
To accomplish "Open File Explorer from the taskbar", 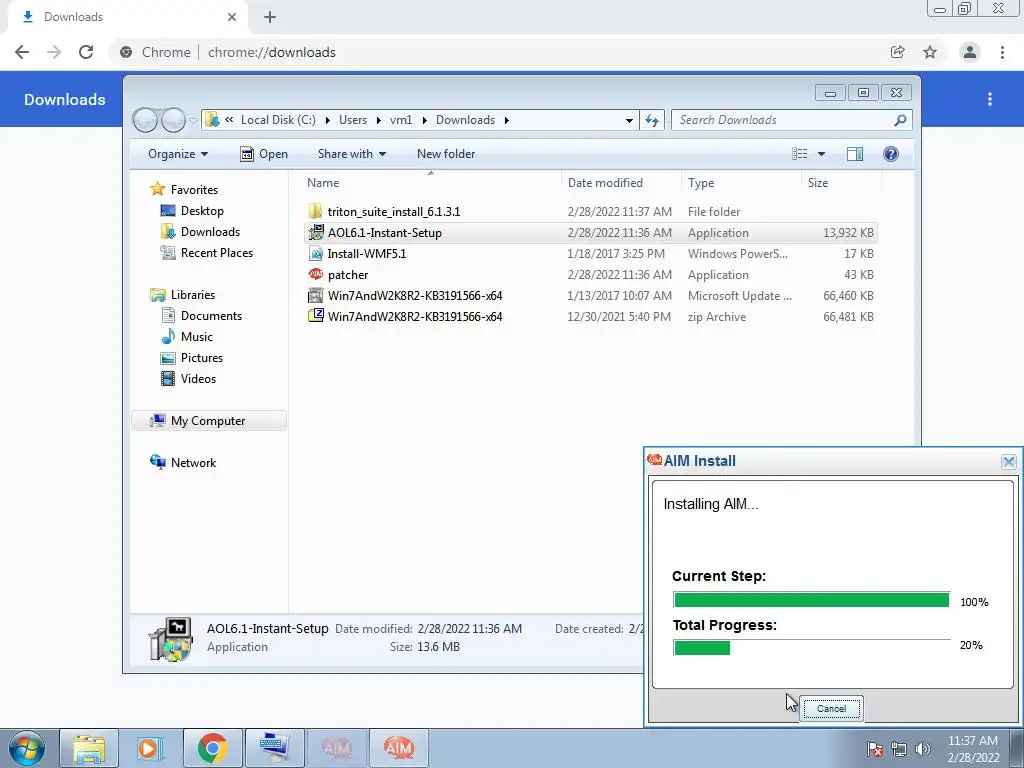I will click(89, 748).
